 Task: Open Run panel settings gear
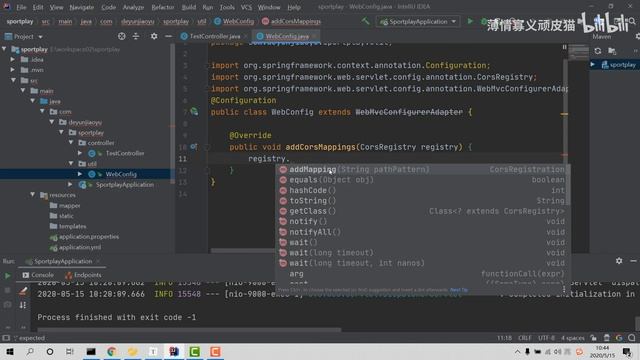(619, 261)
